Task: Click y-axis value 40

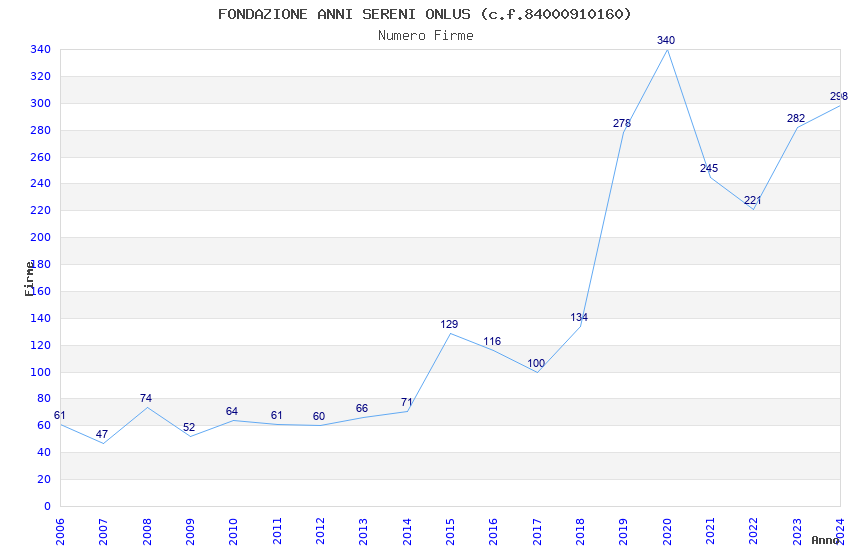Action: click(44, 452)
